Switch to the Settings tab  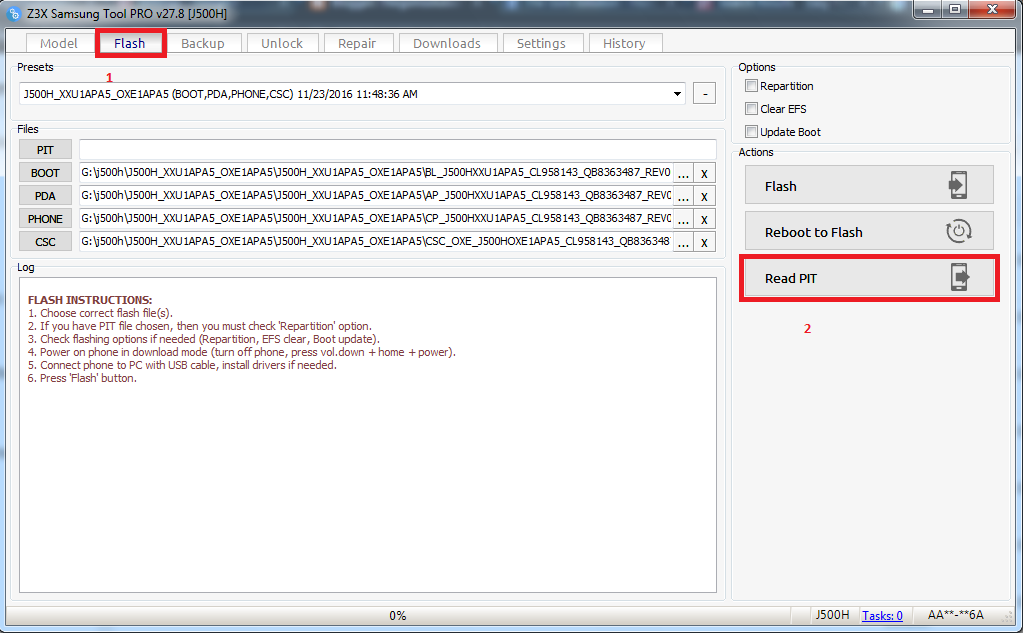coord(542,43)
